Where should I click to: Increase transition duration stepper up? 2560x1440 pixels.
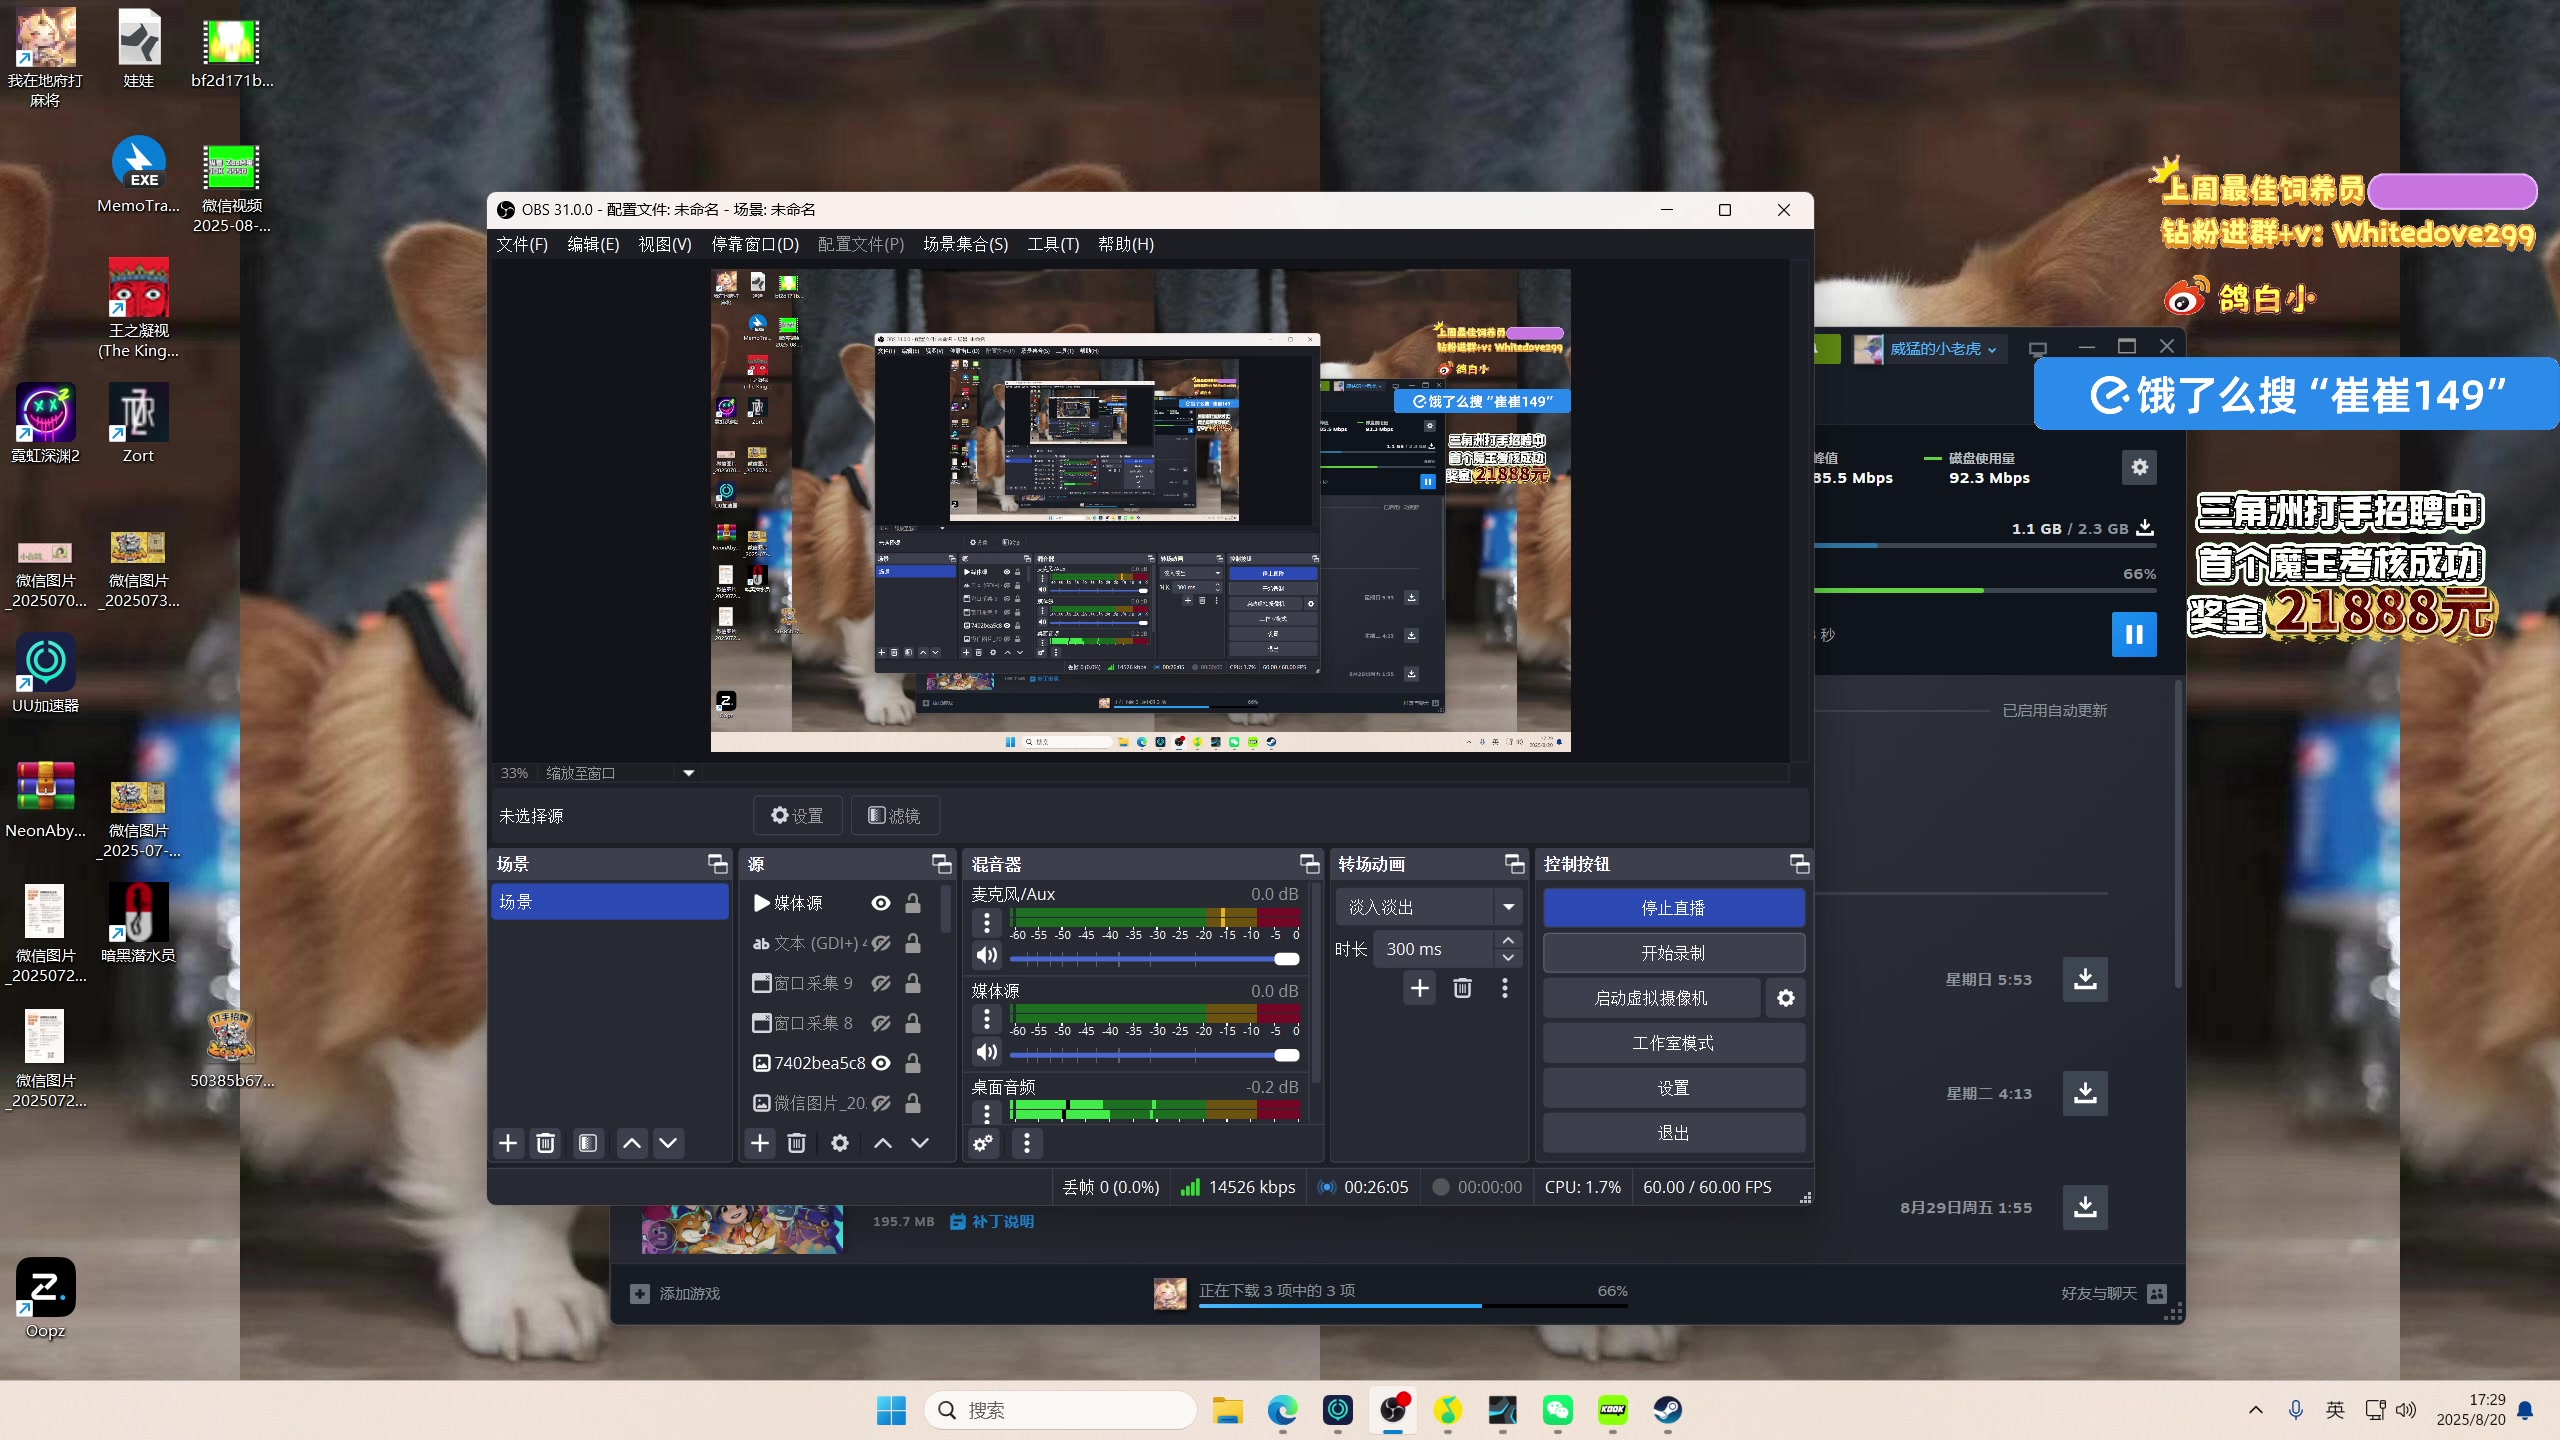[x=1508, y=940]
